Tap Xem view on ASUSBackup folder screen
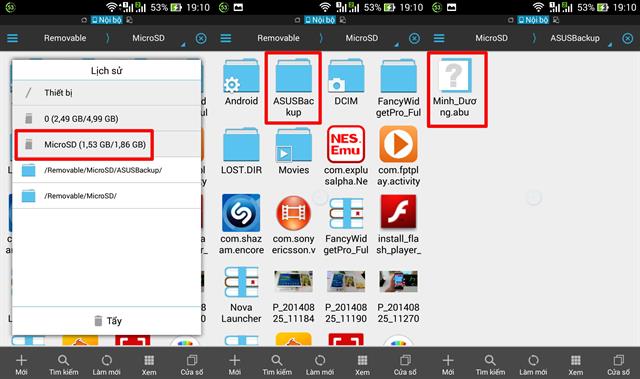The height and width of the screenshot is (379, 640). tap(576, 364)
